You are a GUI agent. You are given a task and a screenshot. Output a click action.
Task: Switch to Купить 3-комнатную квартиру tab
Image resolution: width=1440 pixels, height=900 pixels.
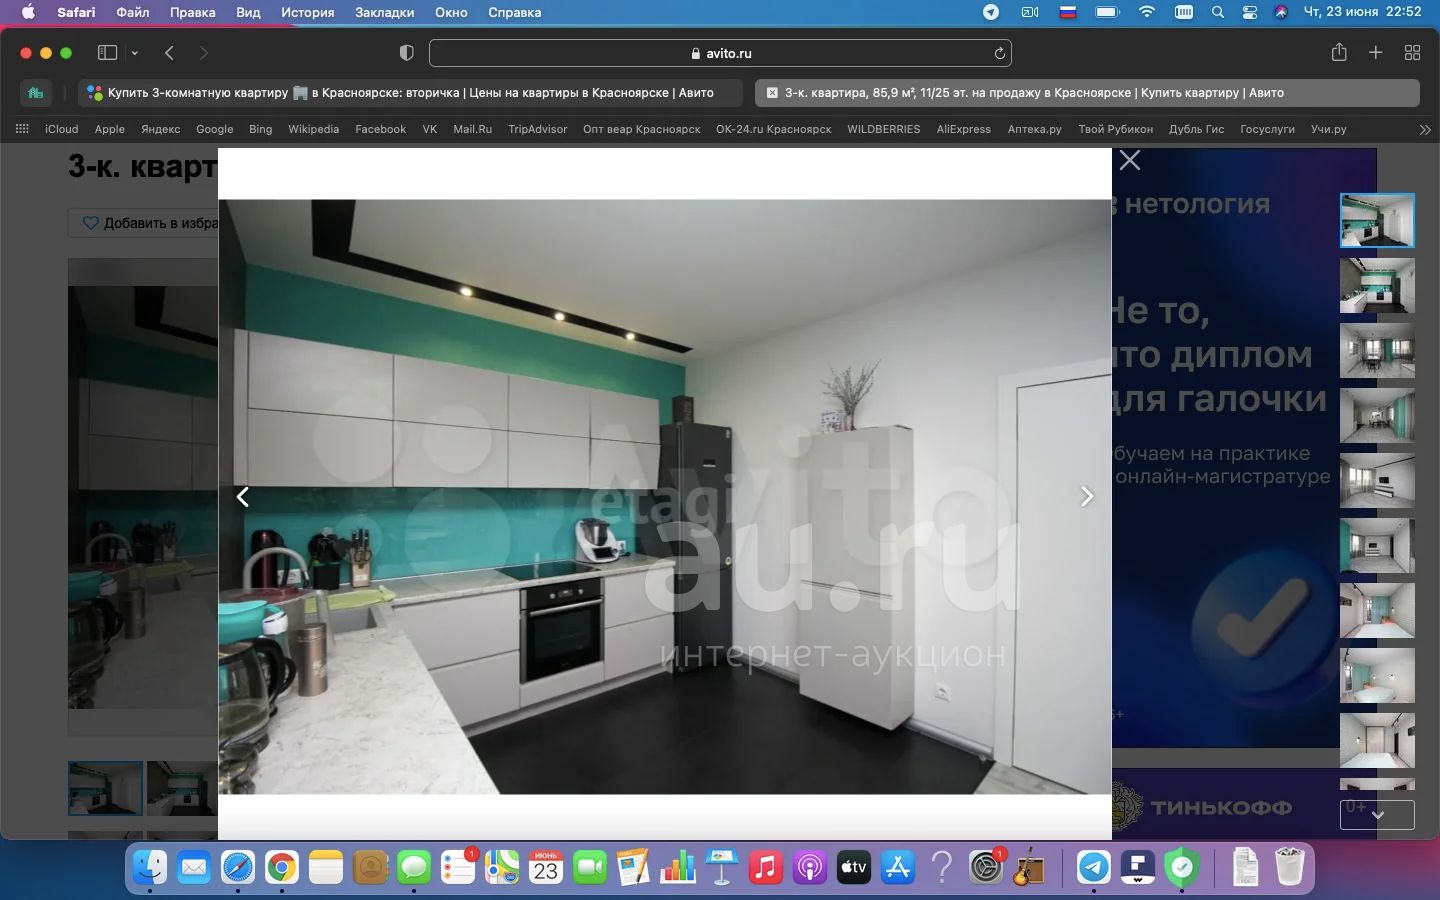(410, 93)
